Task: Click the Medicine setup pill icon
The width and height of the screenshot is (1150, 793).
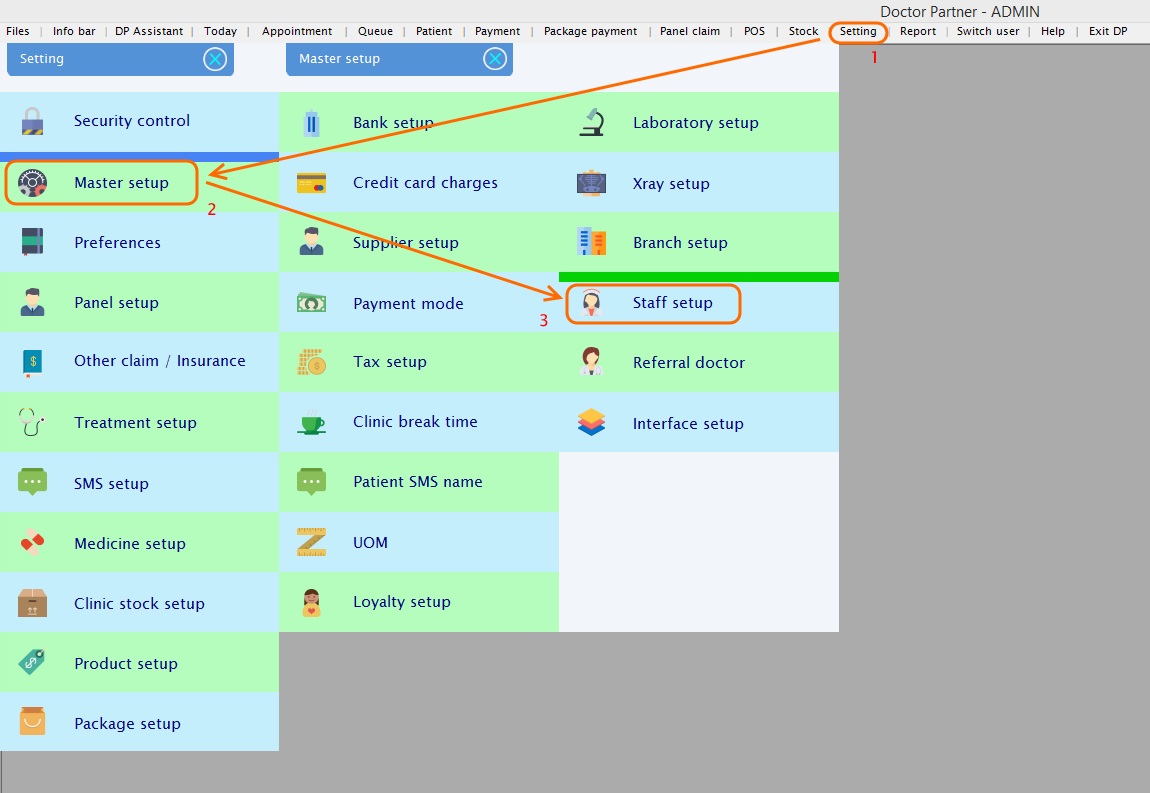Action: tap(32, 544)
